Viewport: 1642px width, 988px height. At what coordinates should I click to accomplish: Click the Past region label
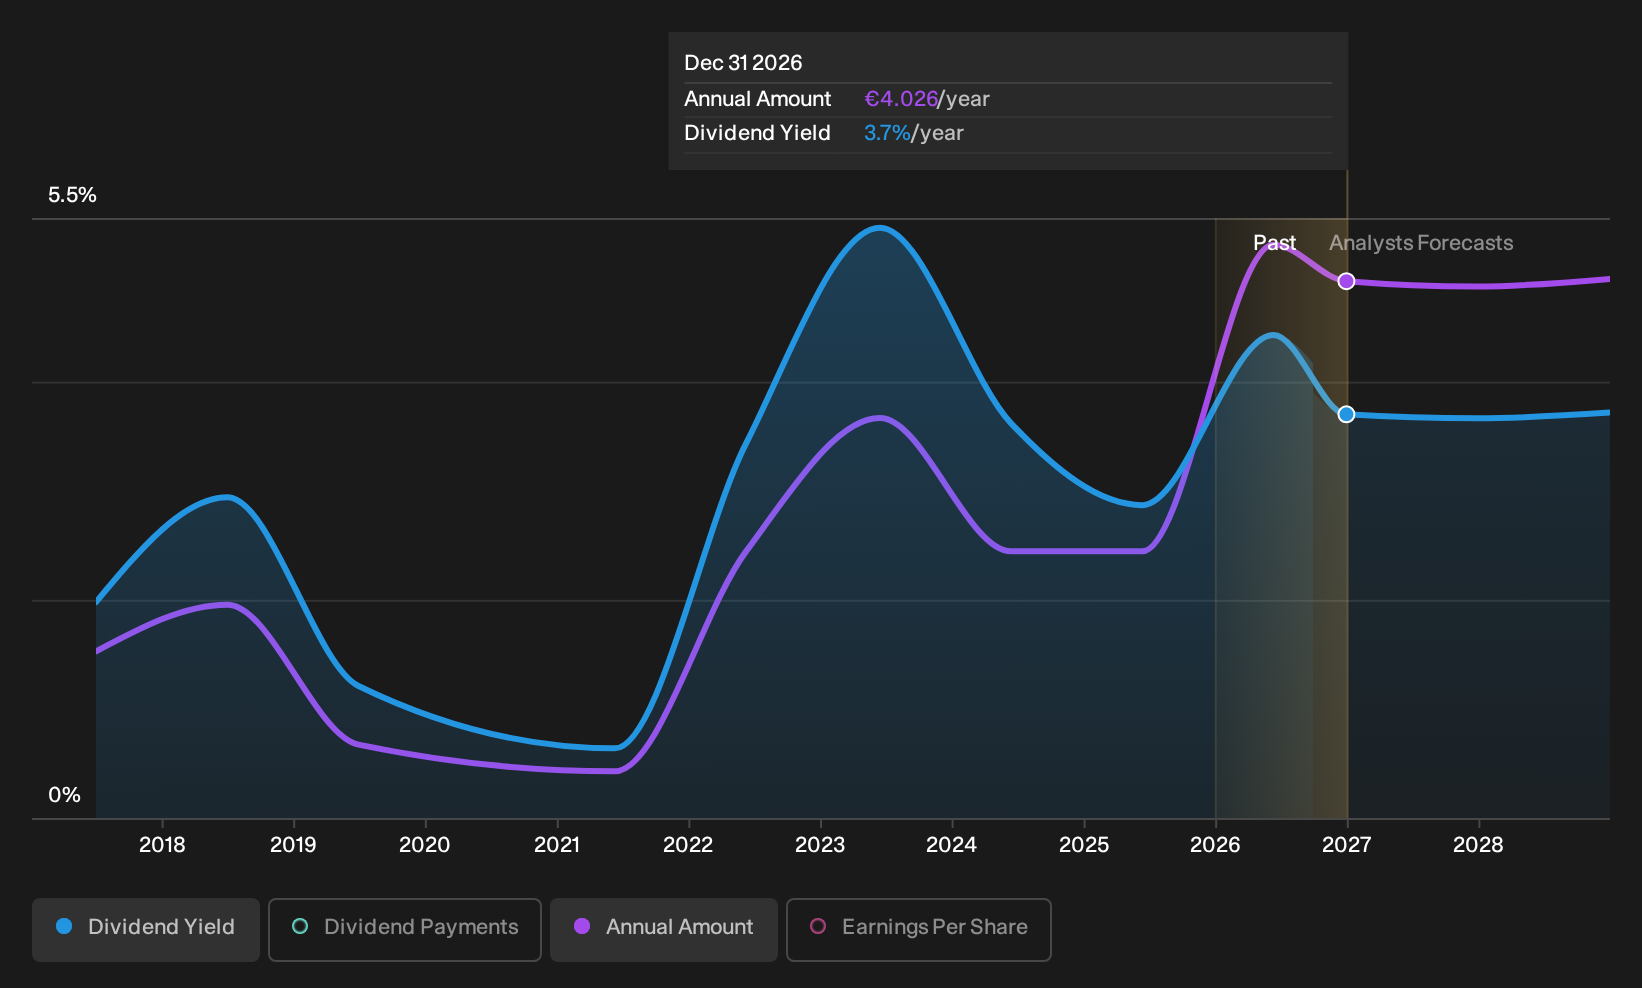(1275, 243)
